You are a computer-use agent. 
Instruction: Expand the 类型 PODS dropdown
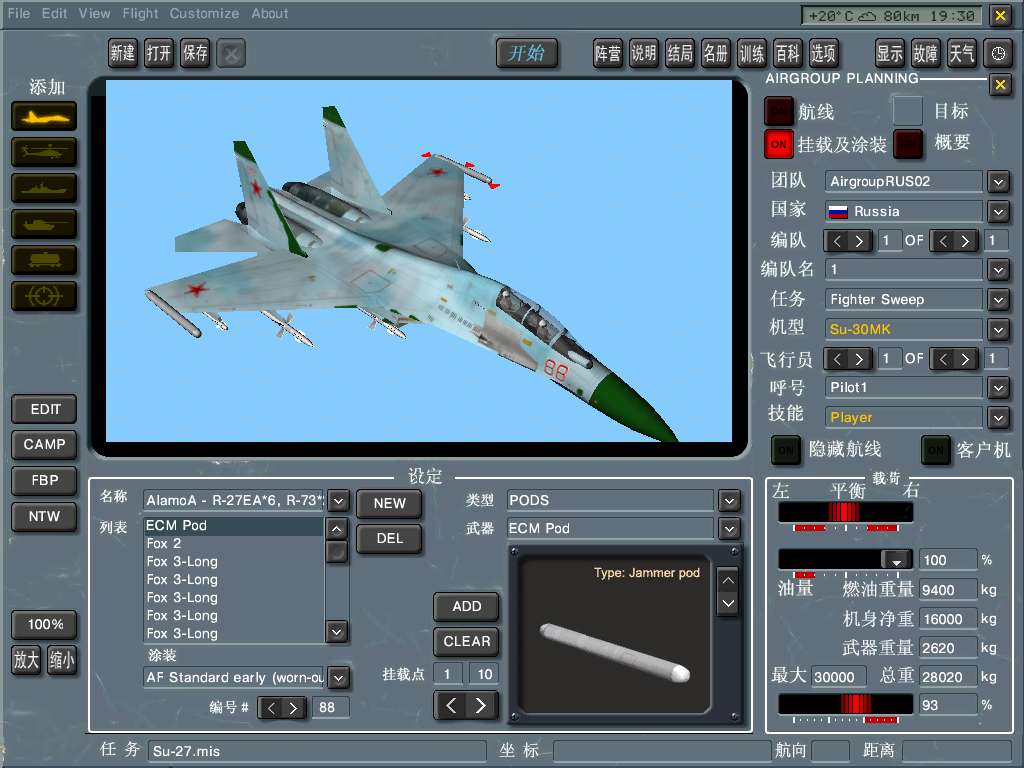coord(729,501)
